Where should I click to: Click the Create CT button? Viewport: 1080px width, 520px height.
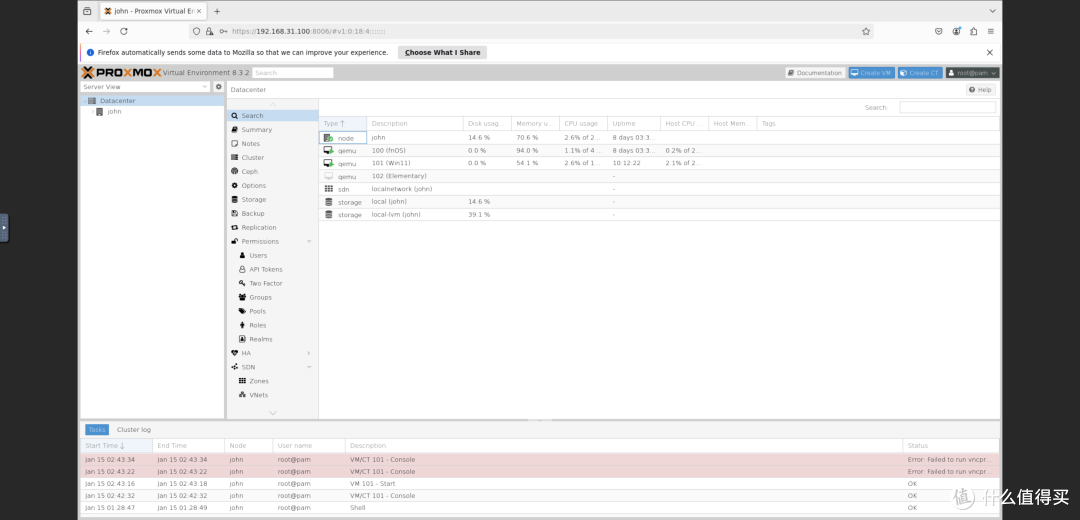coord(920,72)
